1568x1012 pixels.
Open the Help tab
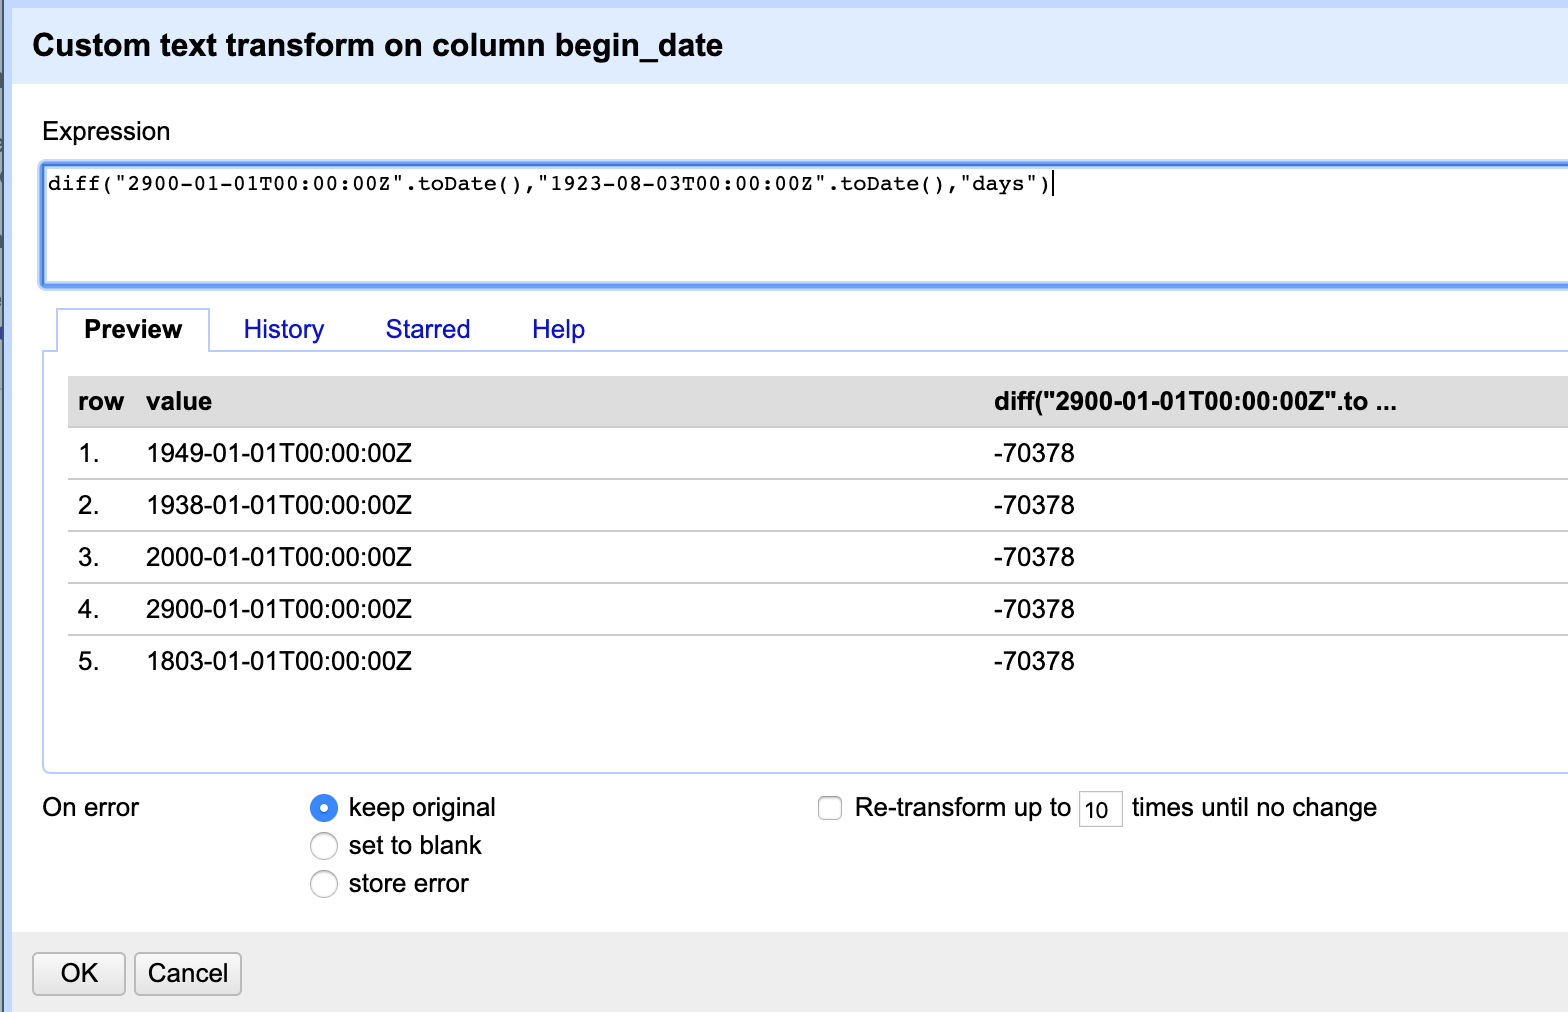[x=558, y=329]
